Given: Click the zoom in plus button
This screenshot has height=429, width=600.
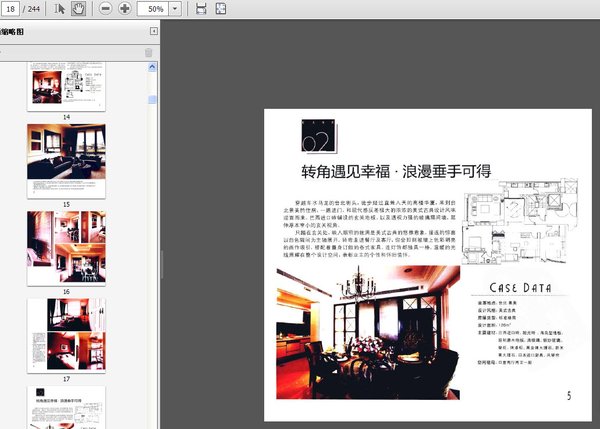Looking at the screenshot, I should pos(124,8).
